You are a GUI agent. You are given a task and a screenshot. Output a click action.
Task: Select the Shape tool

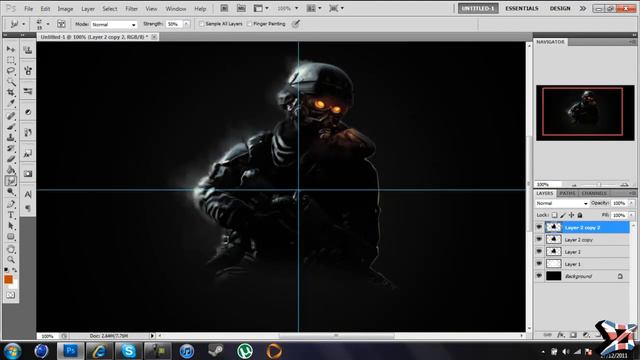(11, 237)
